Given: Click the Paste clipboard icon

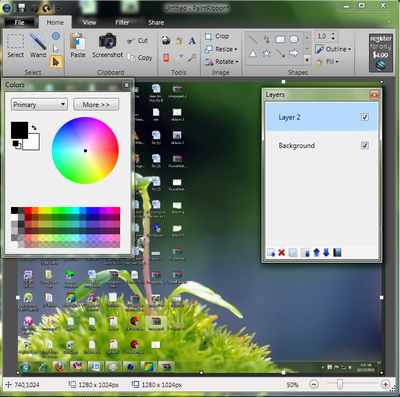Looking at the screenshot, I should coord(78,41).
